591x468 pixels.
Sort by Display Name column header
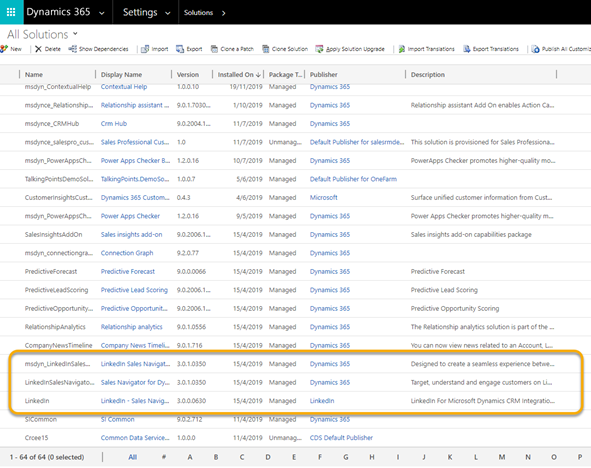click(121, 75)
